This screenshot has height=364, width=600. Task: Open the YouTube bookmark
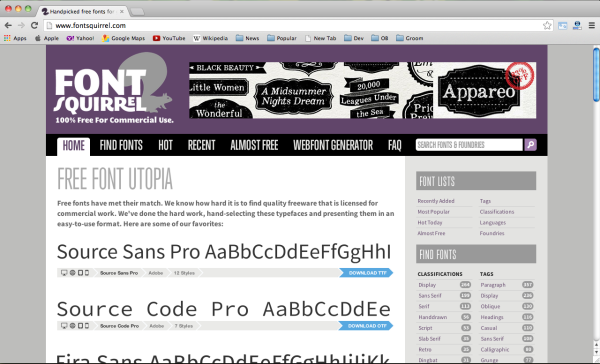(x=169, y=38)
